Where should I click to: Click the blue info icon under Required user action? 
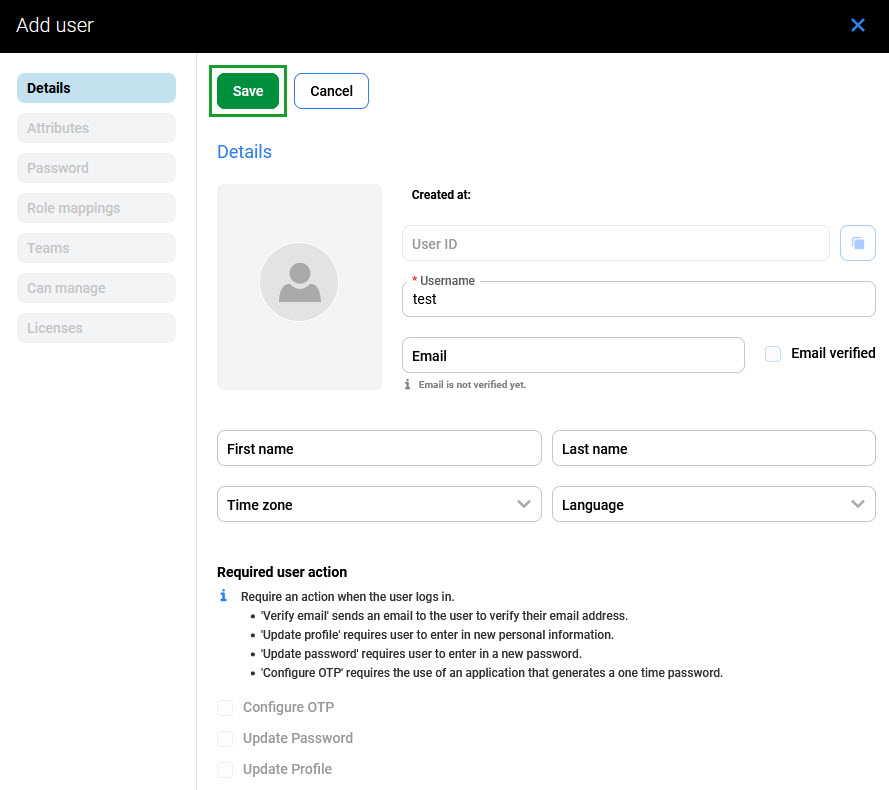[224, 596]
